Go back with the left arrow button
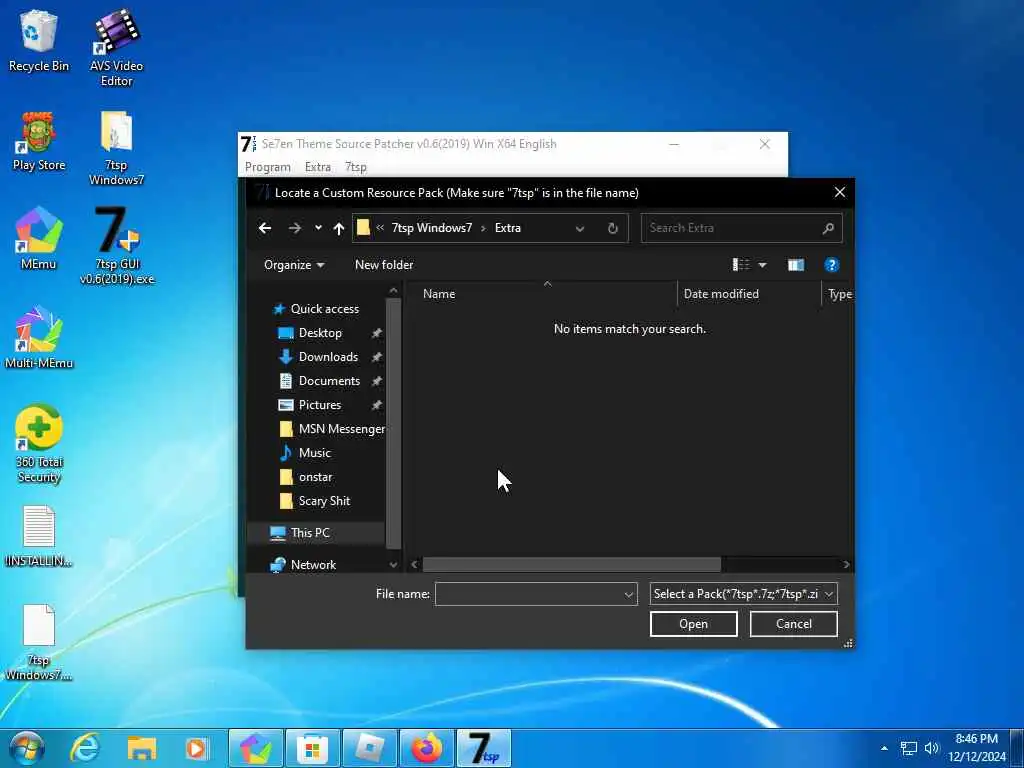1024x768 pixels. point(264,228)
